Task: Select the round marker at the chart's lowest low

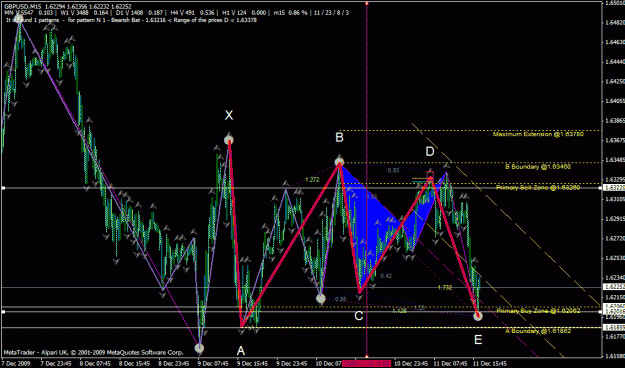Action: point(199,348)
